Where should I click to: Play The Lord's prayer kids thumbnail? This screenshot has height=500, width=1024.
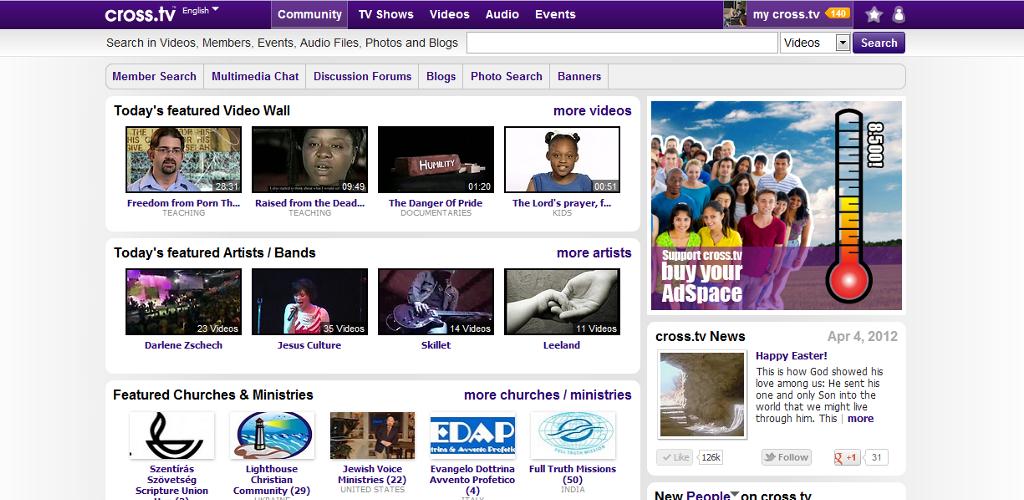(x=562, y=159)
